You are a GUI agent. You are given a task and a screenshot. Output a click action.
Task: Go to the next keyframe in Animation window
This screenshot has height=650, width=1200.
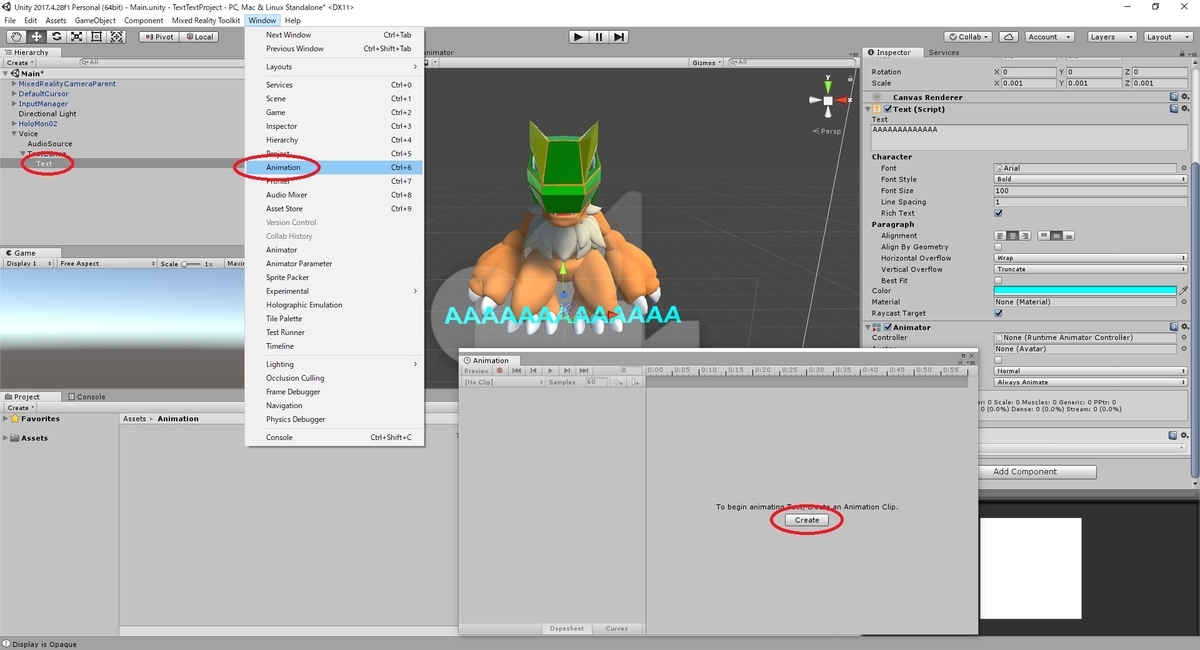[567, 371]
